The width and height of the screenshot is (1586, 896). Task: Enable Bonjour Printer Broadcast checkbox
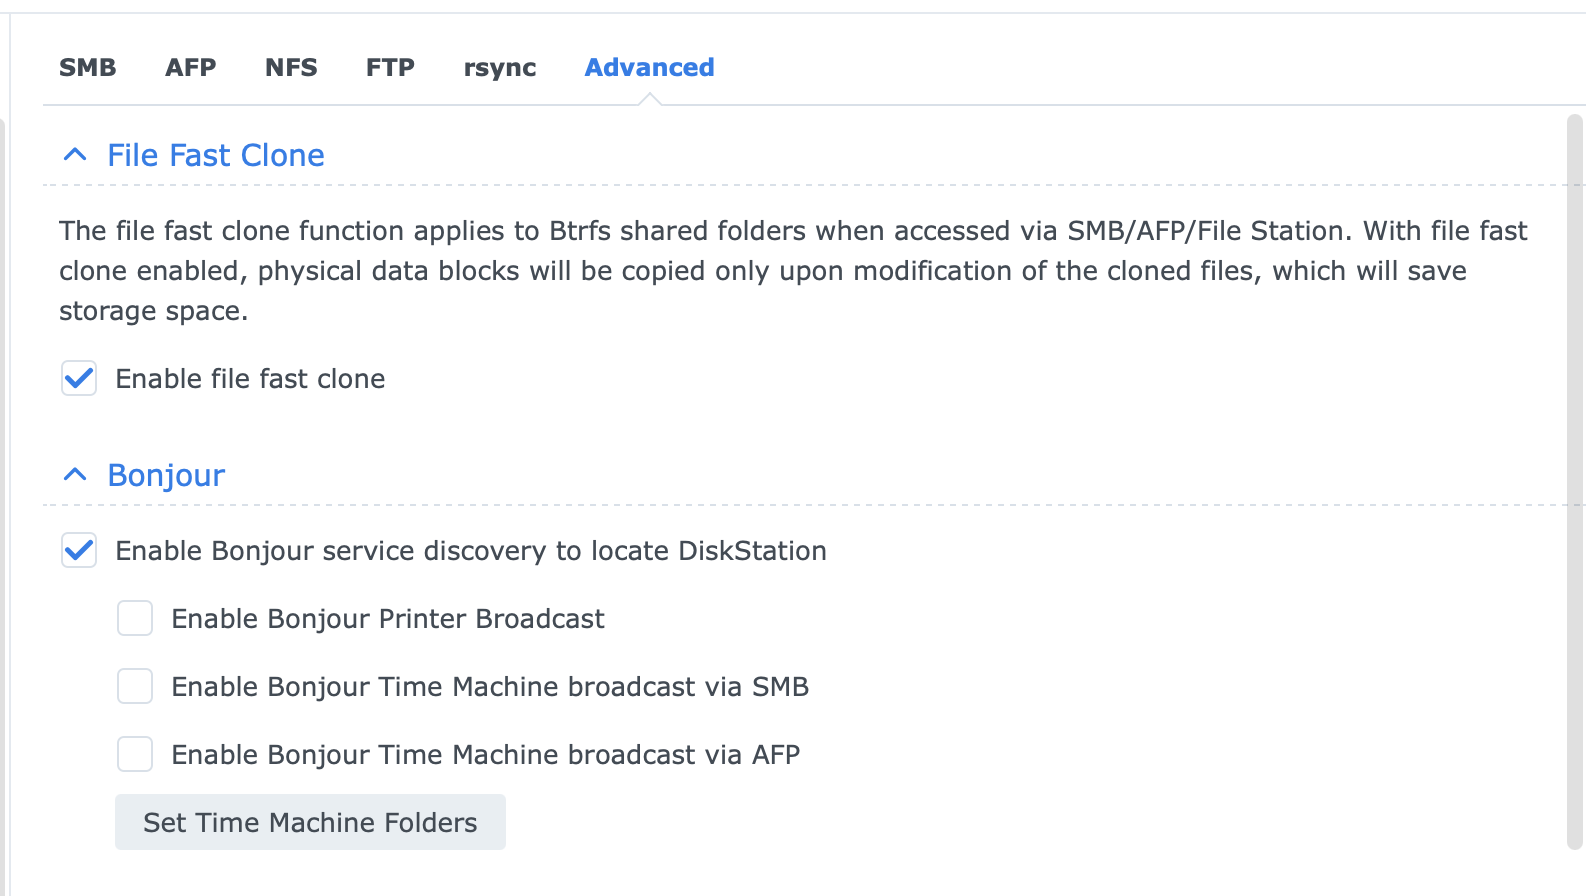pos(135,619)
